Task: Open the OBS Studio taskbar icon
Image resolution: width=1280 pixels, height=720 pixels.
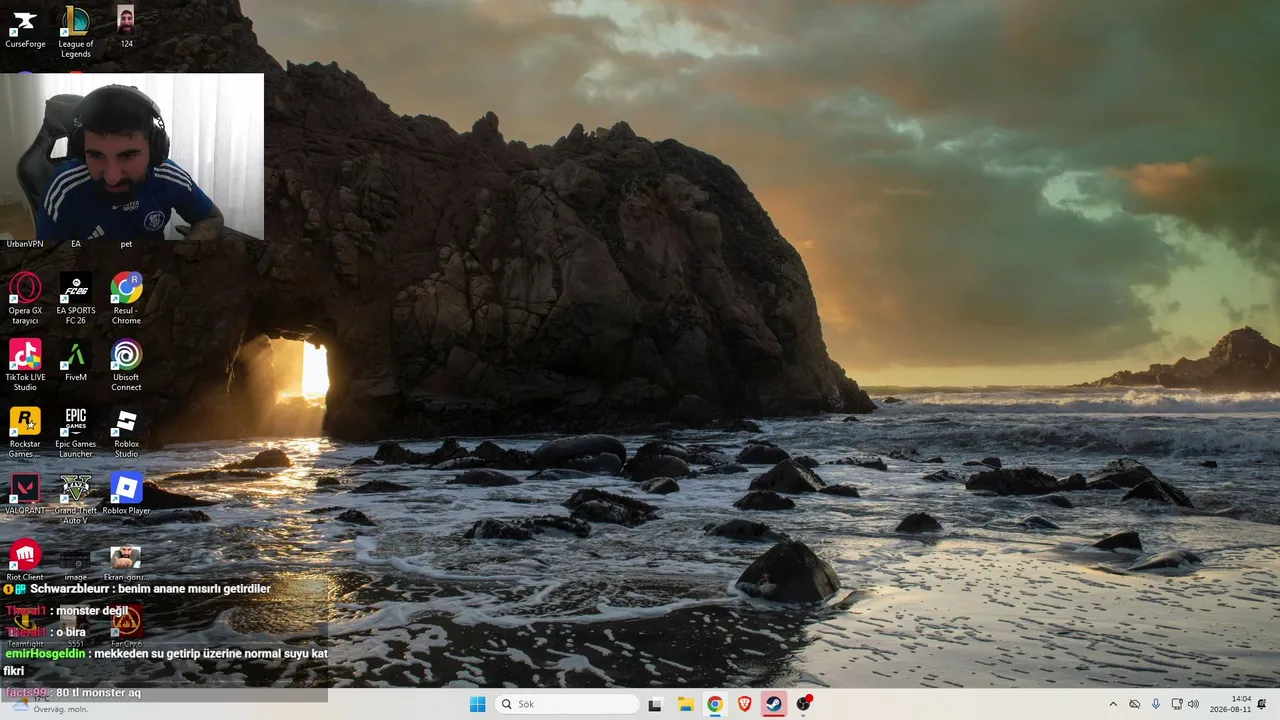Action: tap(804, 704)
